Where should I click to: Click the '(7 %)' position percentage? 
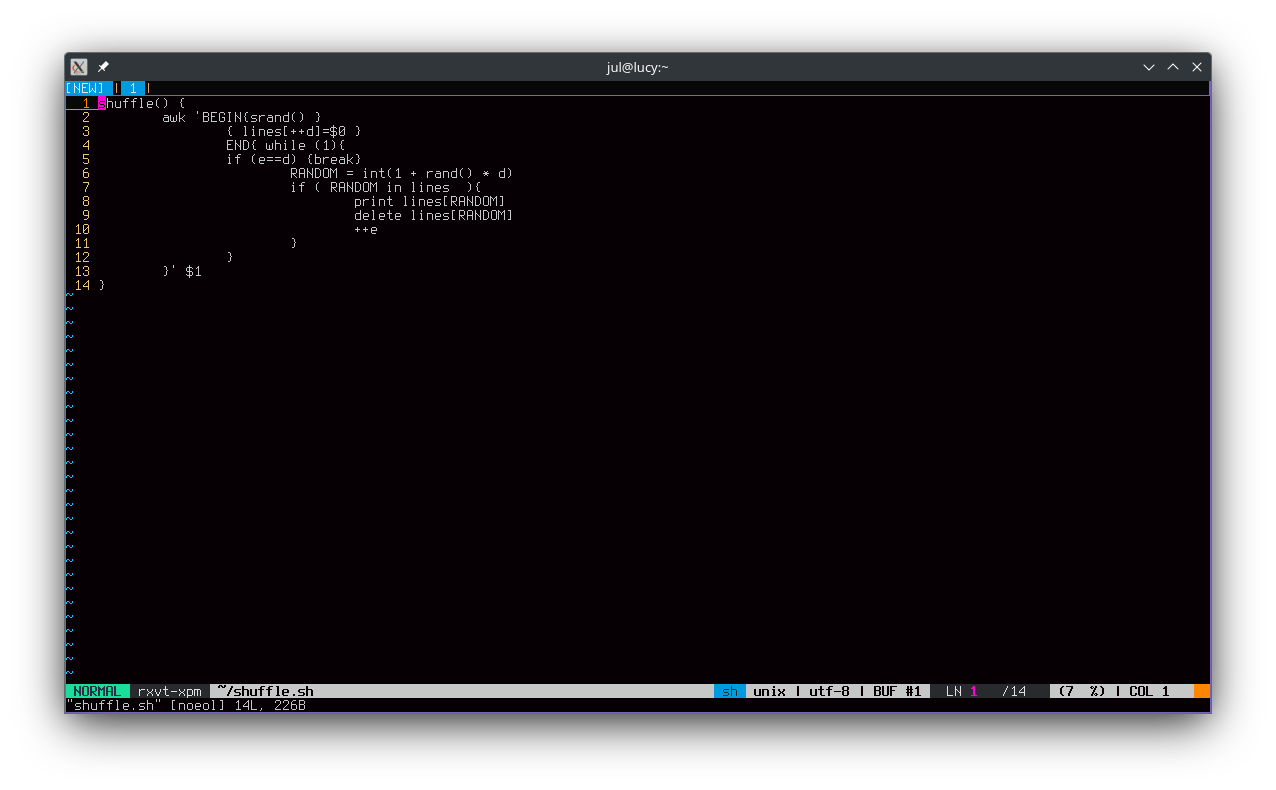[x=1082, y=691]
